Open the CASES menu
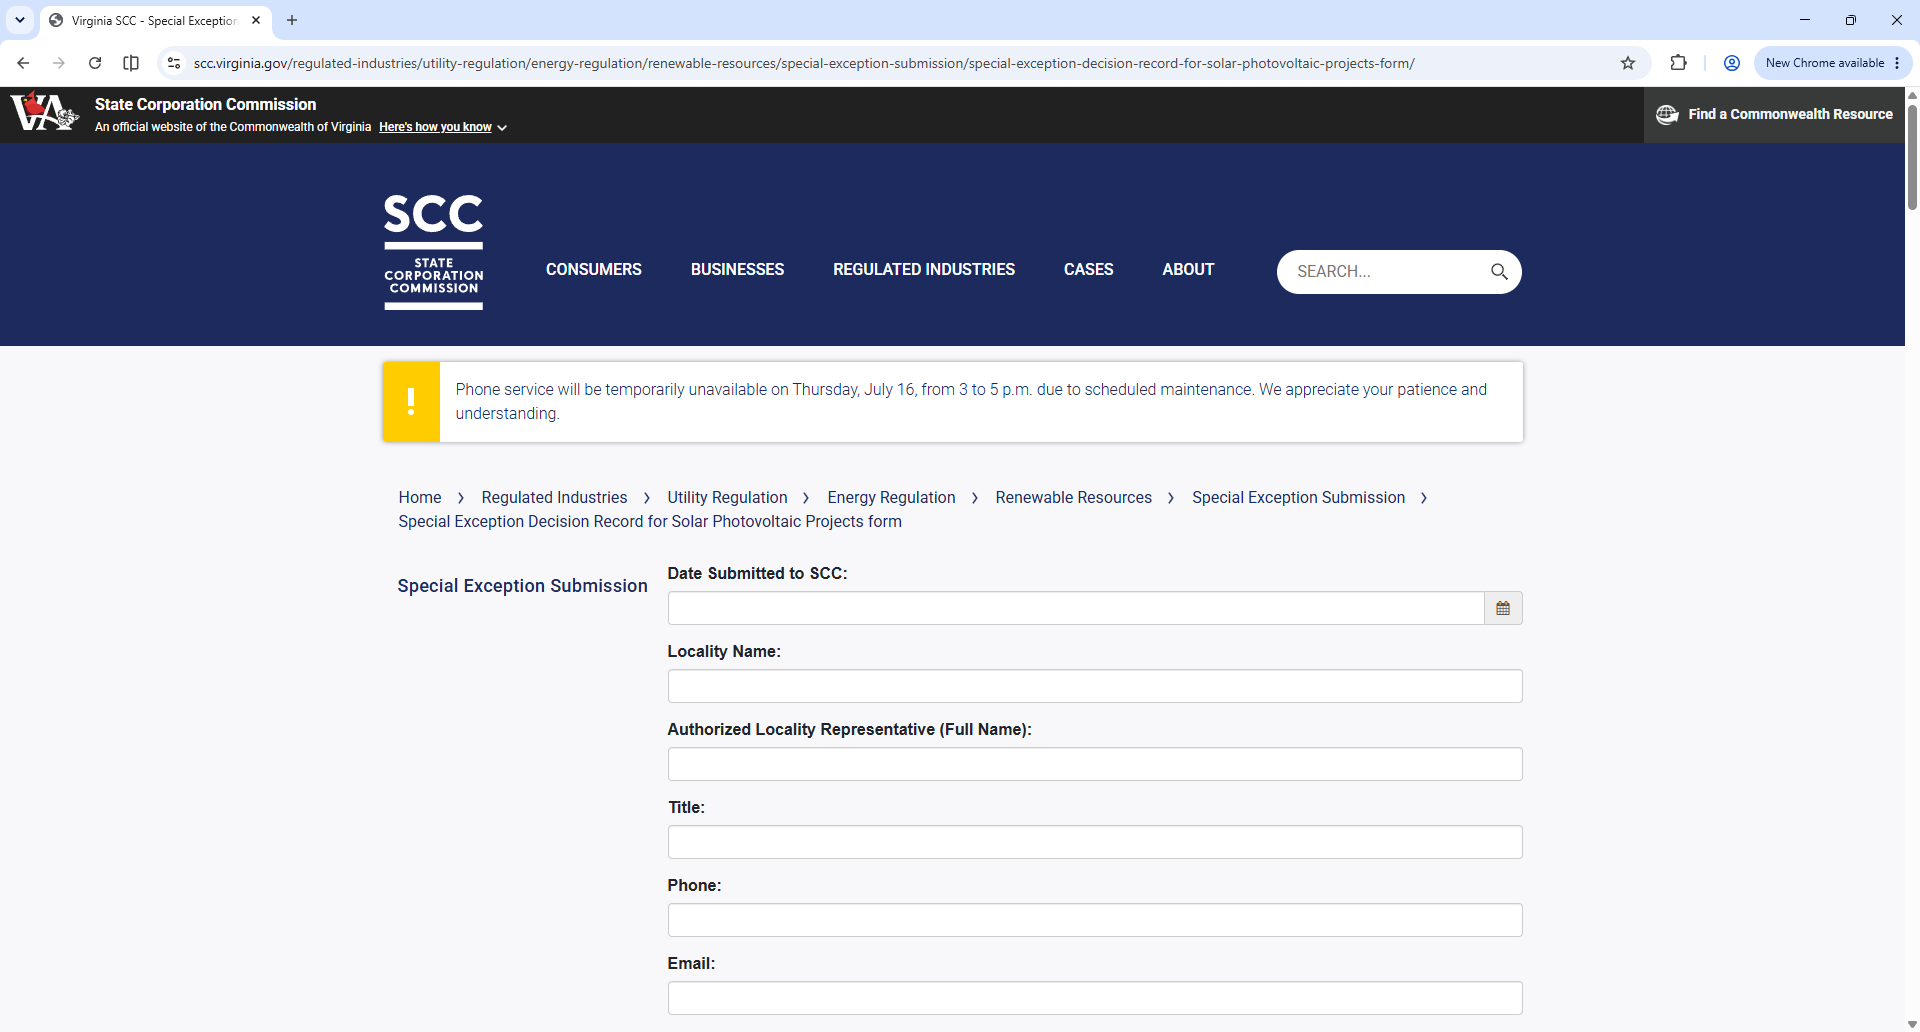This screenshot has width=1920, height=1032. click(x=1089, y=269)
